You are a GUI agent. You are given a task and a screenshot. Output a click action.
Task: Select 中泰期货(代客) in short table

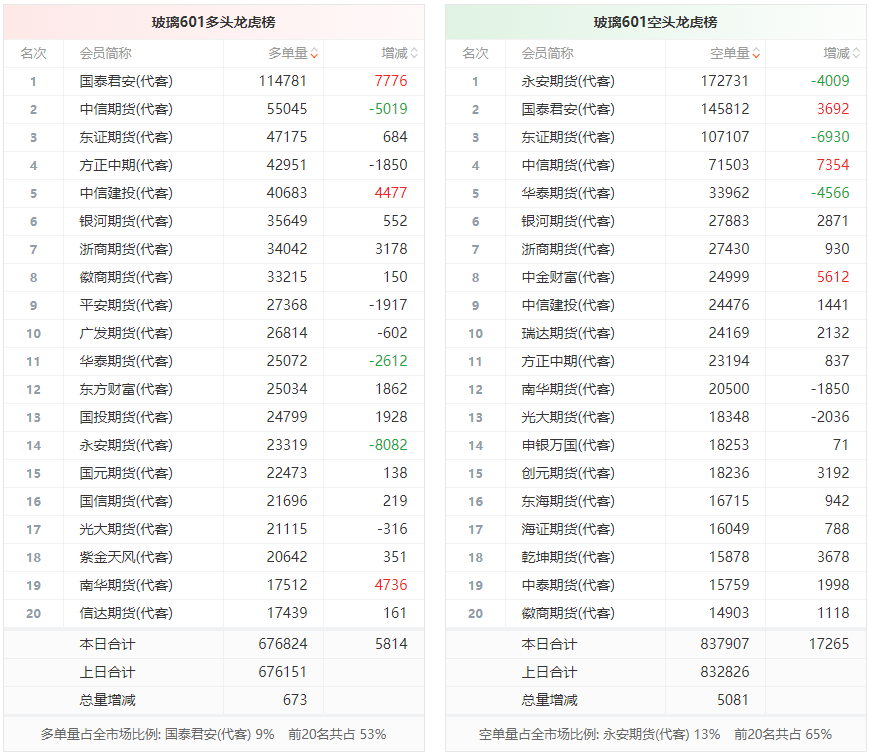click(x=568, y=585)
